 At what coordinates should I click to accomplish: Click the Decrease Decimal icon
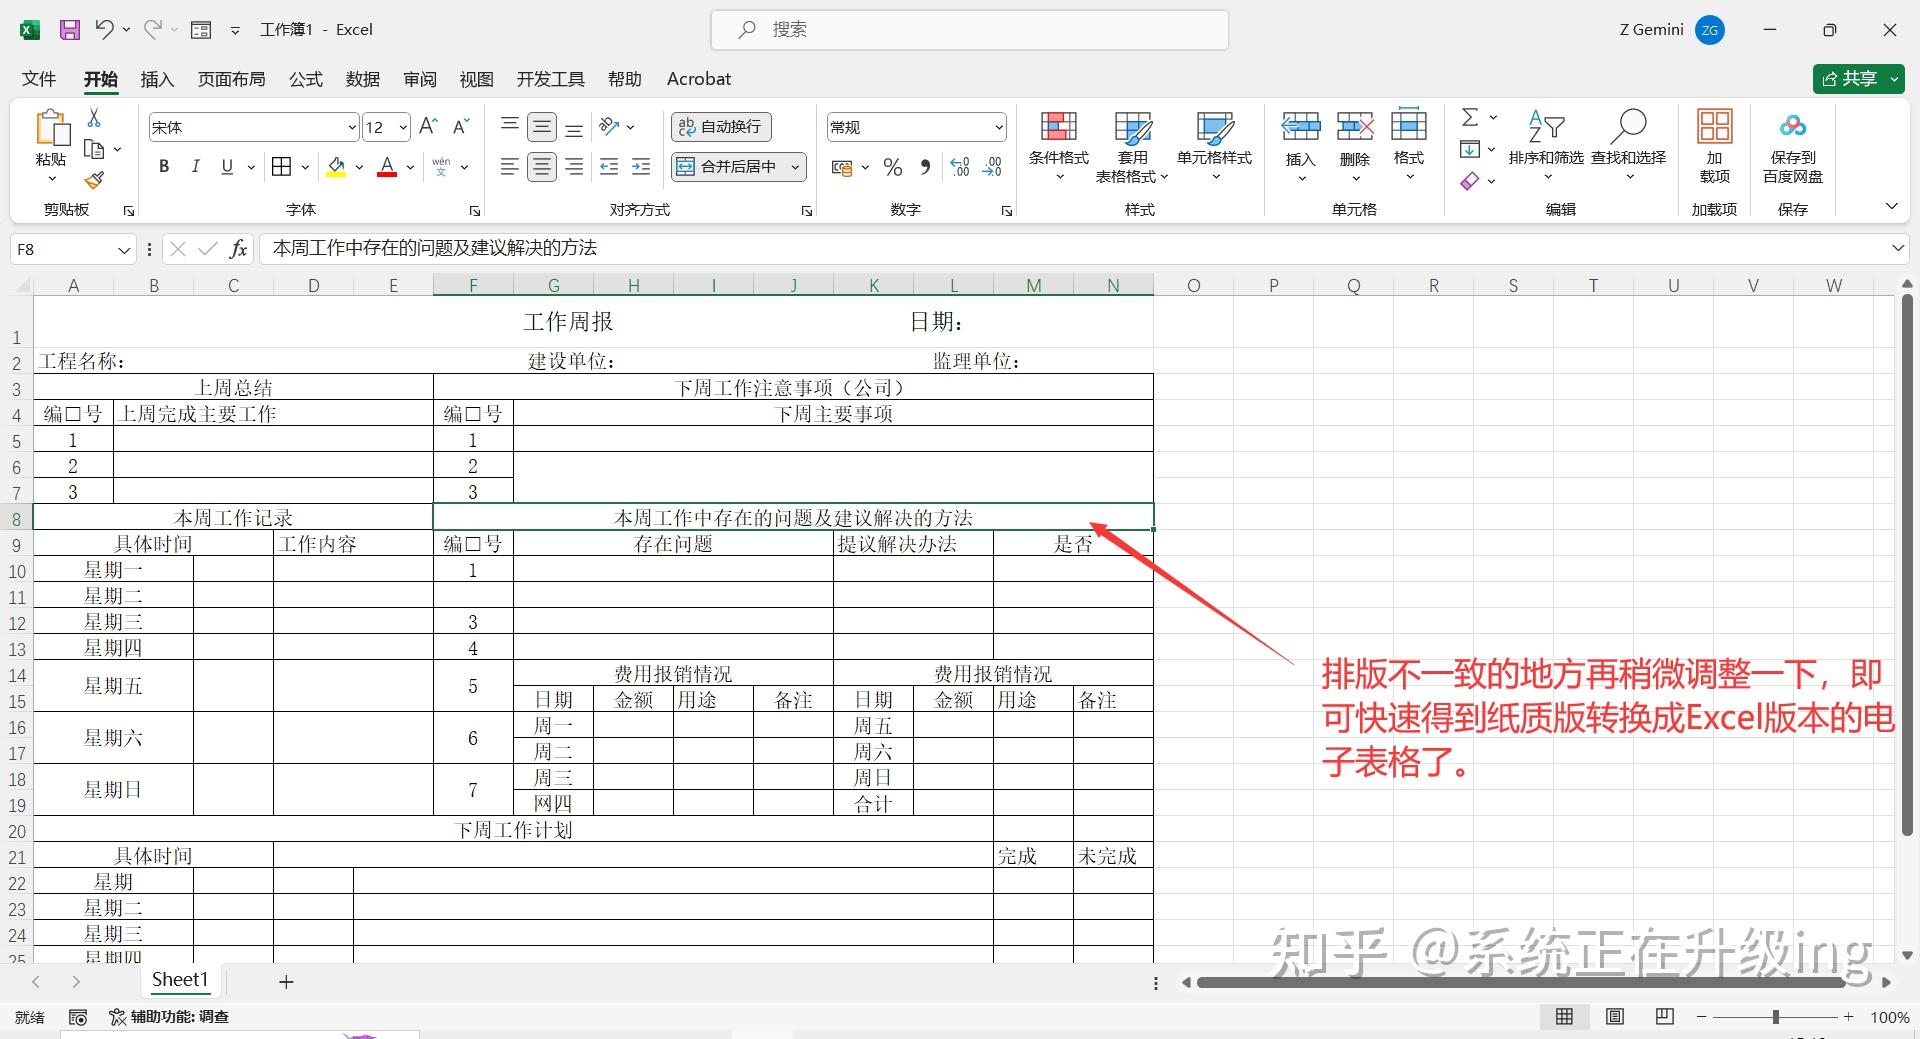click(992, 167)
